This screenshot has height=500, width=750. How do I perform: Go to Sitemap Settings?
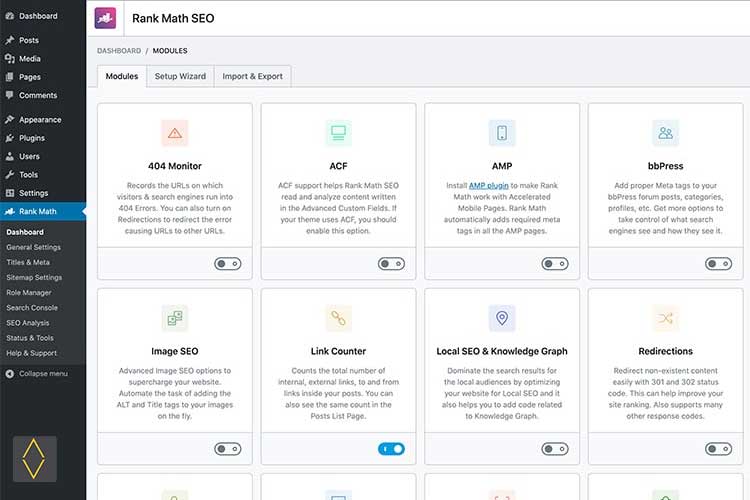tap(34, 278)
